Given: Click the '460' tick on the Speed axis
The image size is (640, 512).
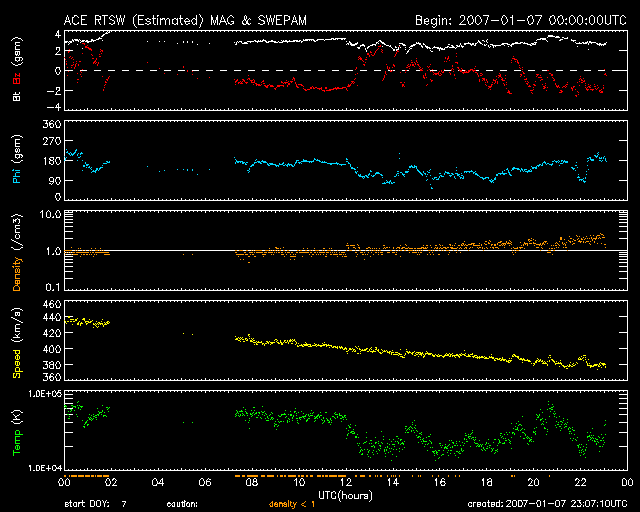Looking at the screenshot, I should coord(52,304).
